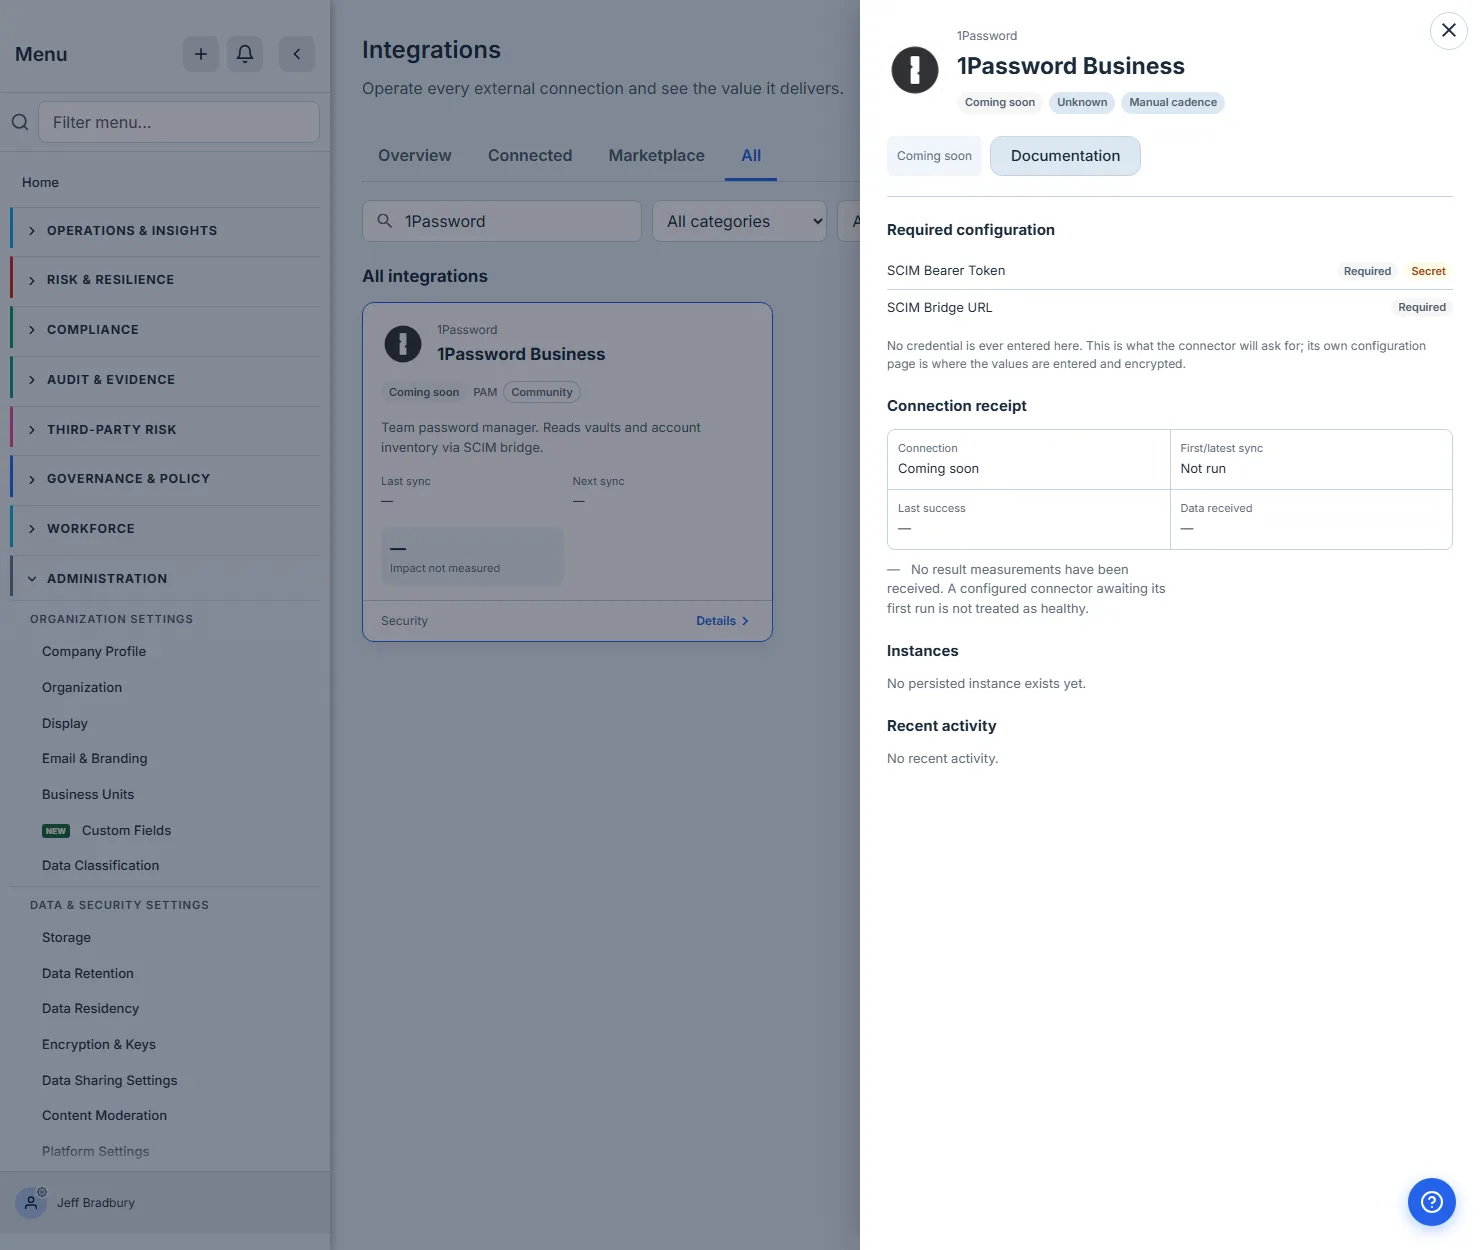Go to Home in the menu
The height and width of the screenshot is (1250, 1480).
click(x=41, y=183)
